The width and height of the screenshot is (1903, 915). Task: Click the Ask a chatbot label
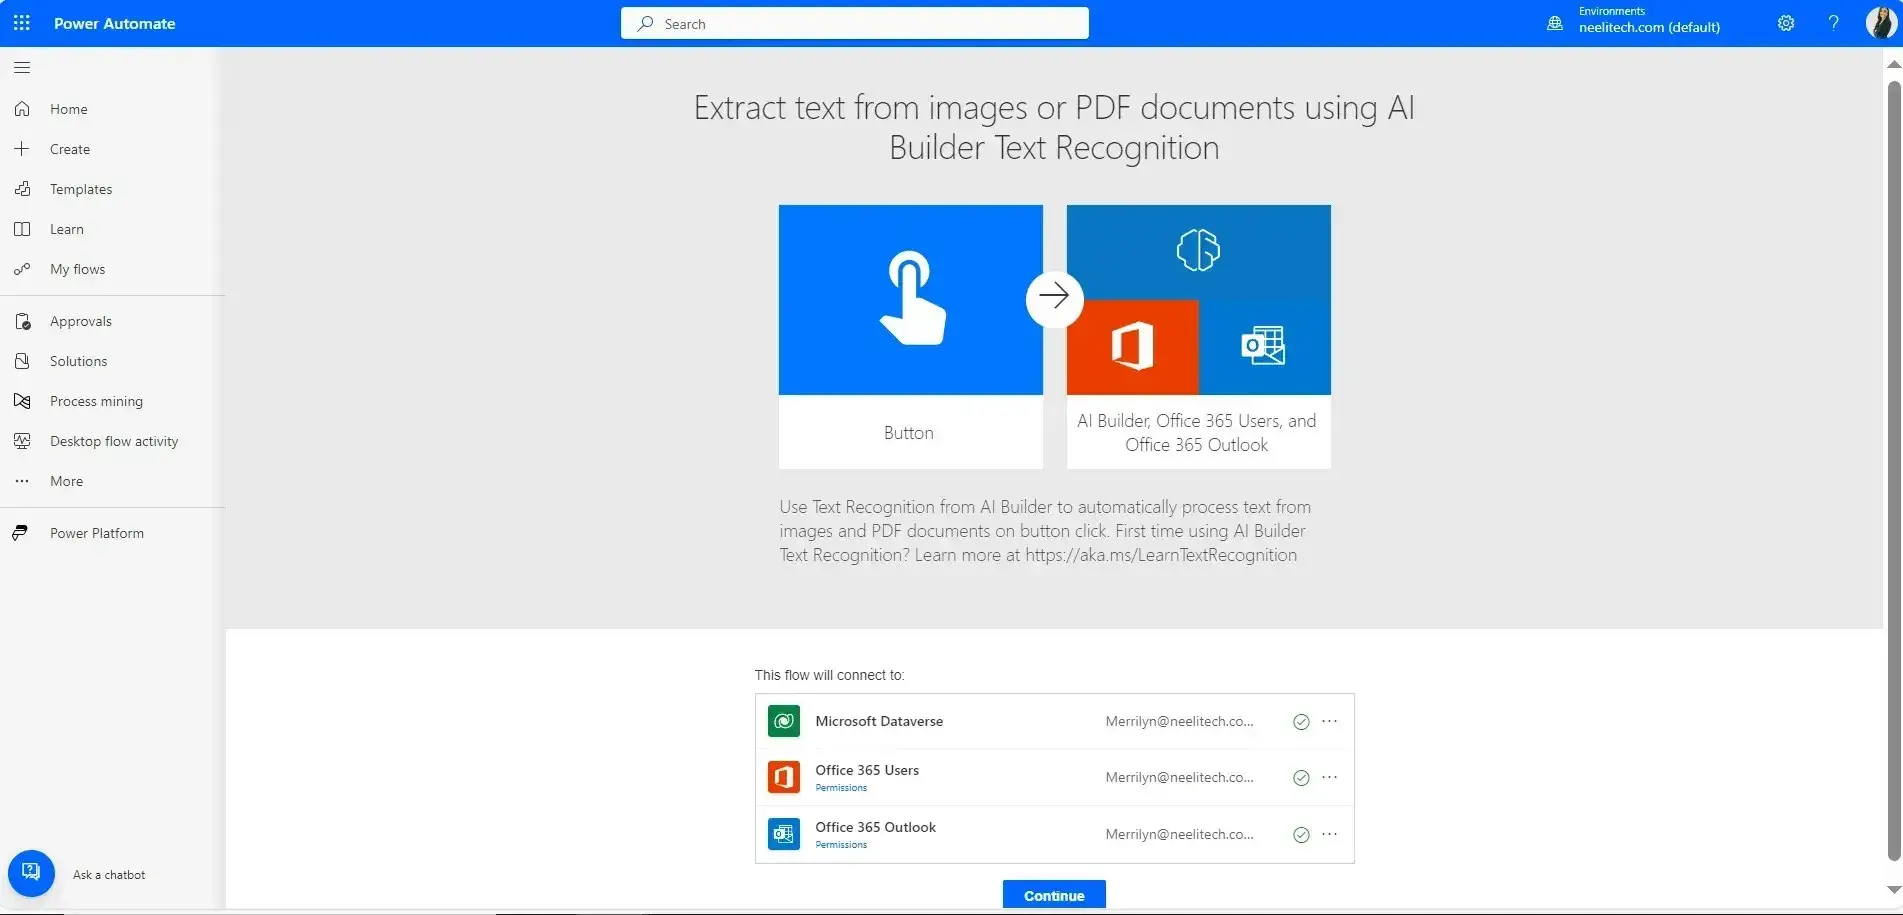click(109, 875)
